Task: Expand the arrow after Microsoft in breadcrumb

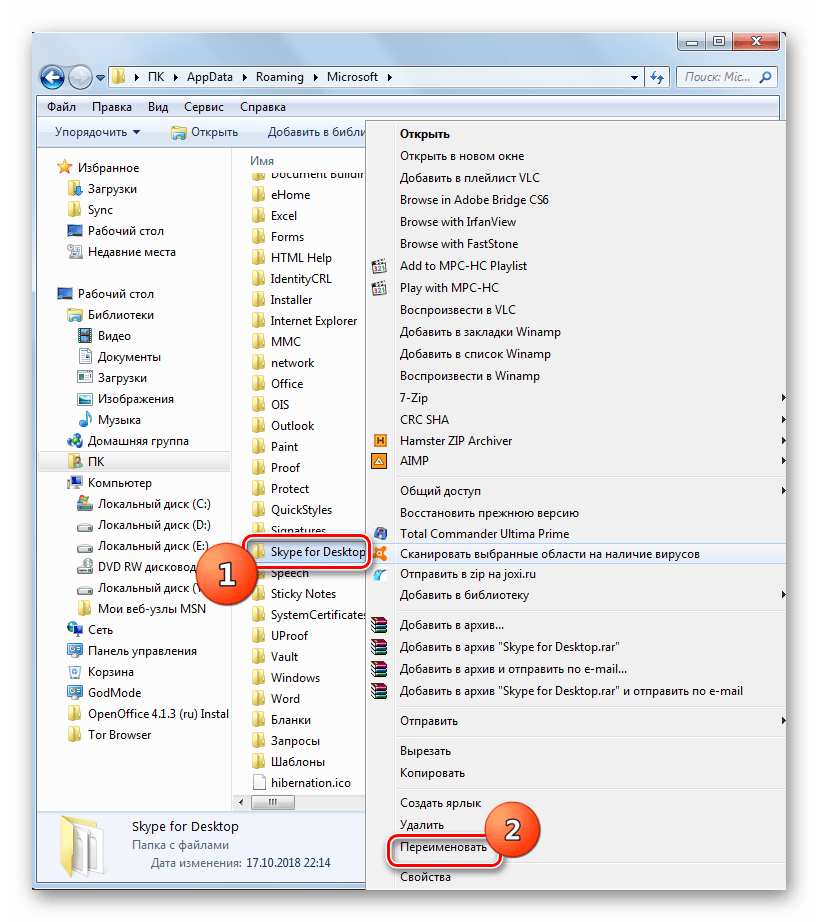Action: pos(389,77)
